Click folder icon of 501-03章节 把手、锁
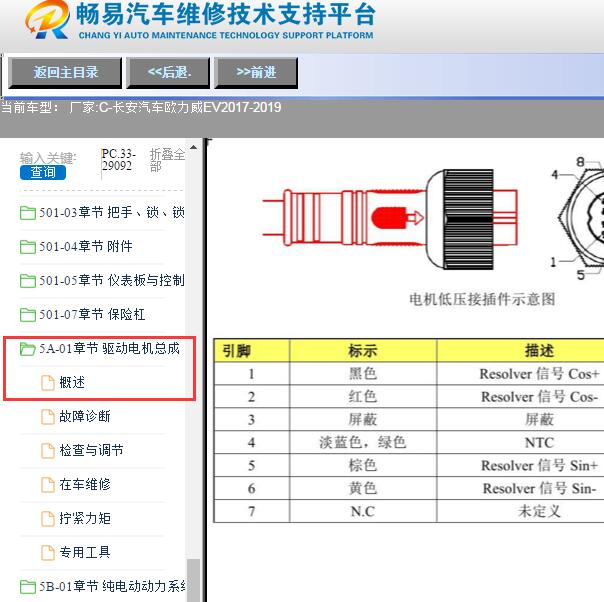Screen dimensions: 604x602 pos(28,213)
